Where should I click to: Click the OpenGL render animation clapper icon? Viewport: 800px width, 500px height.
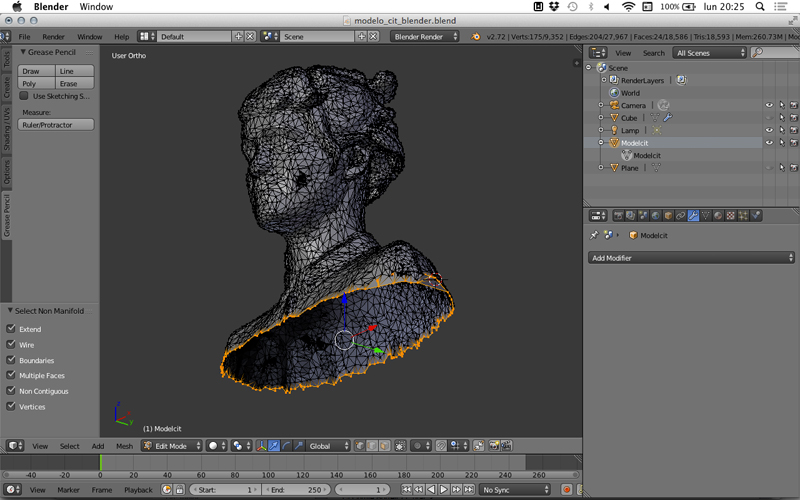click(x=506, y=446)
